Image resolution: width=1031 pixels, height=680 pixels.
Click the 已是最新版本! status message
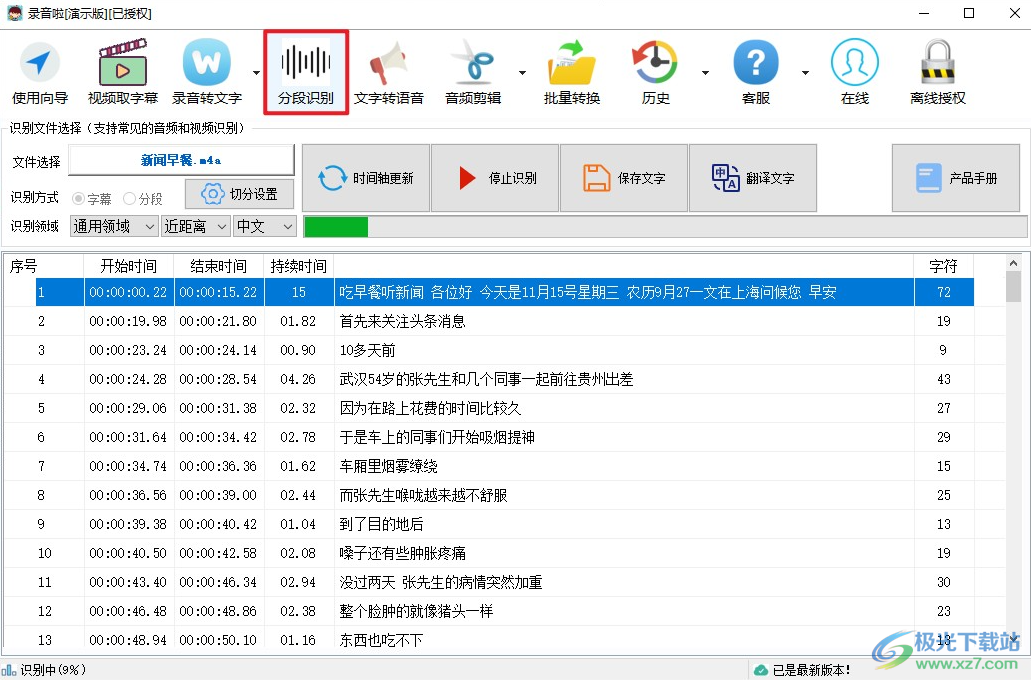pos(811,669)
